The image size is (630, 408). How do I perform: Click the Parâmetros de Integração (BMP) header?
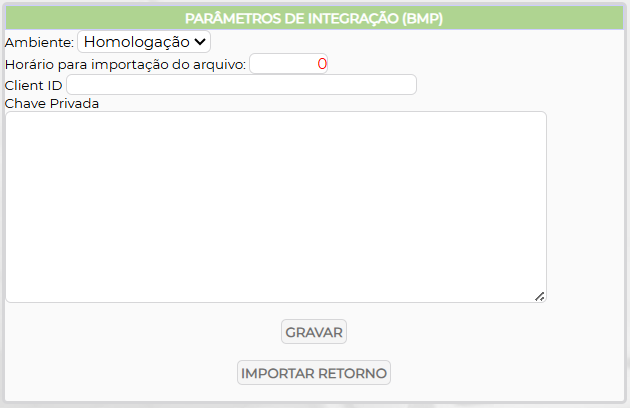314,18
